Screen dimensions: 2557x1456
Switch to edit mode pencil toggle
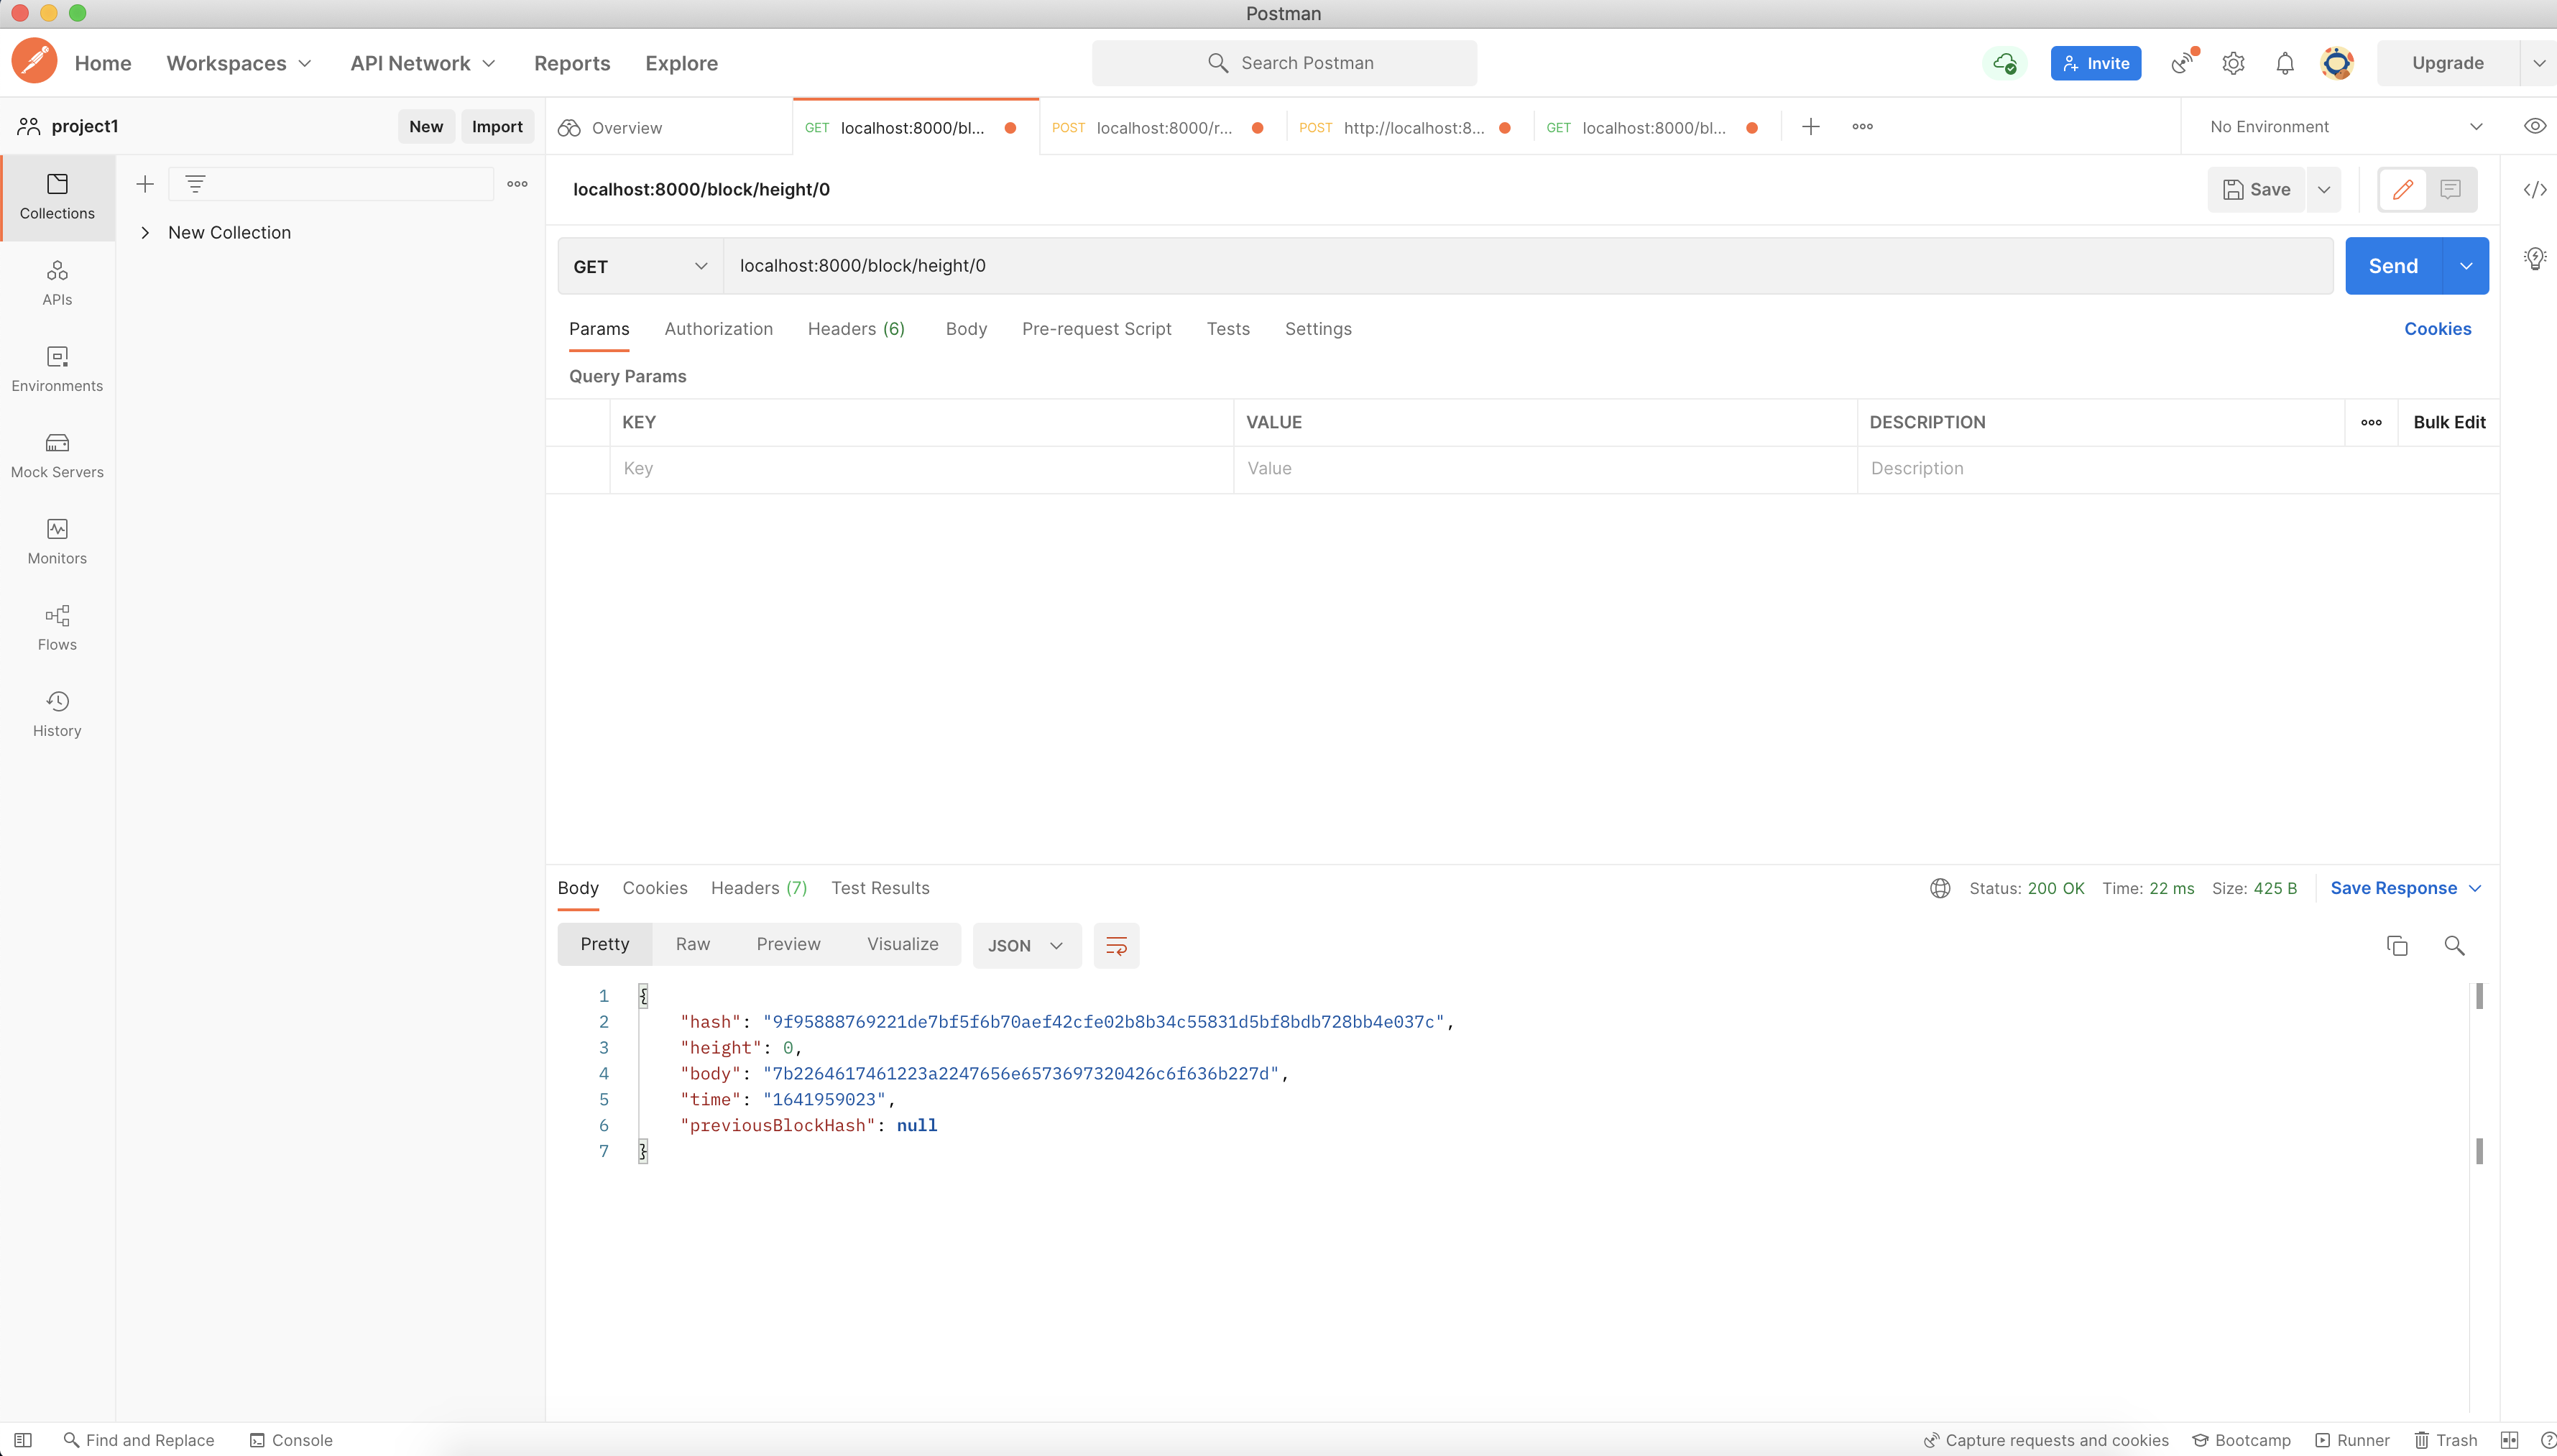coord(2403,189)
